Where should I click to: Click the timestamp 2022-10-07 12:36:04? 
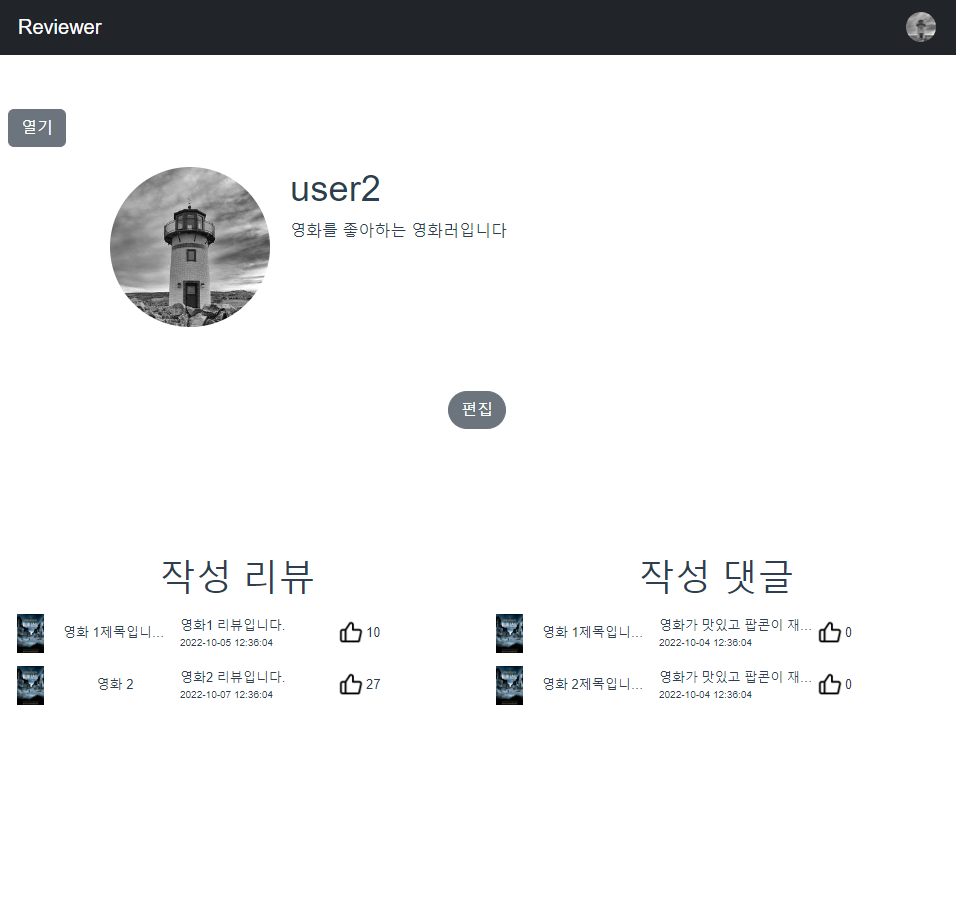pyautogui.click(x=226, y=695)
